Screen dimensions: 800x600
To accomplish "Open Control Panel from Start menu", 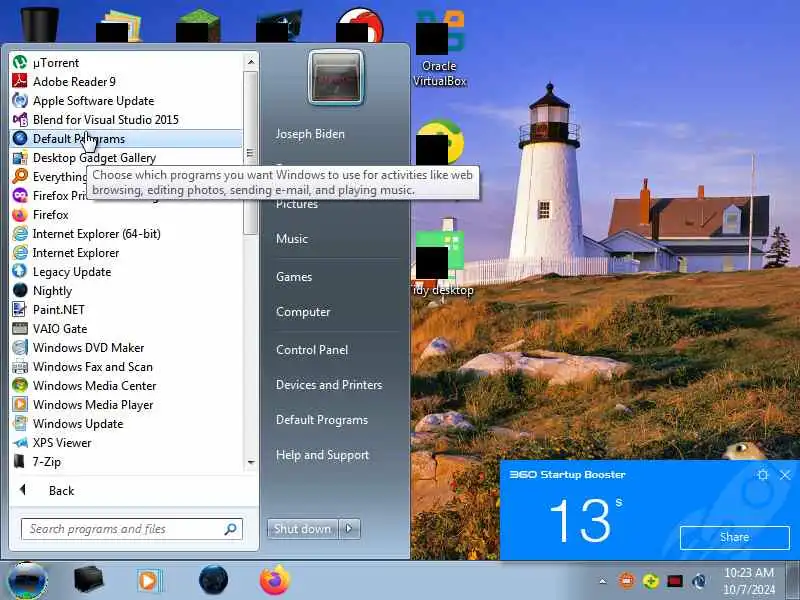I will pos(312,350).
